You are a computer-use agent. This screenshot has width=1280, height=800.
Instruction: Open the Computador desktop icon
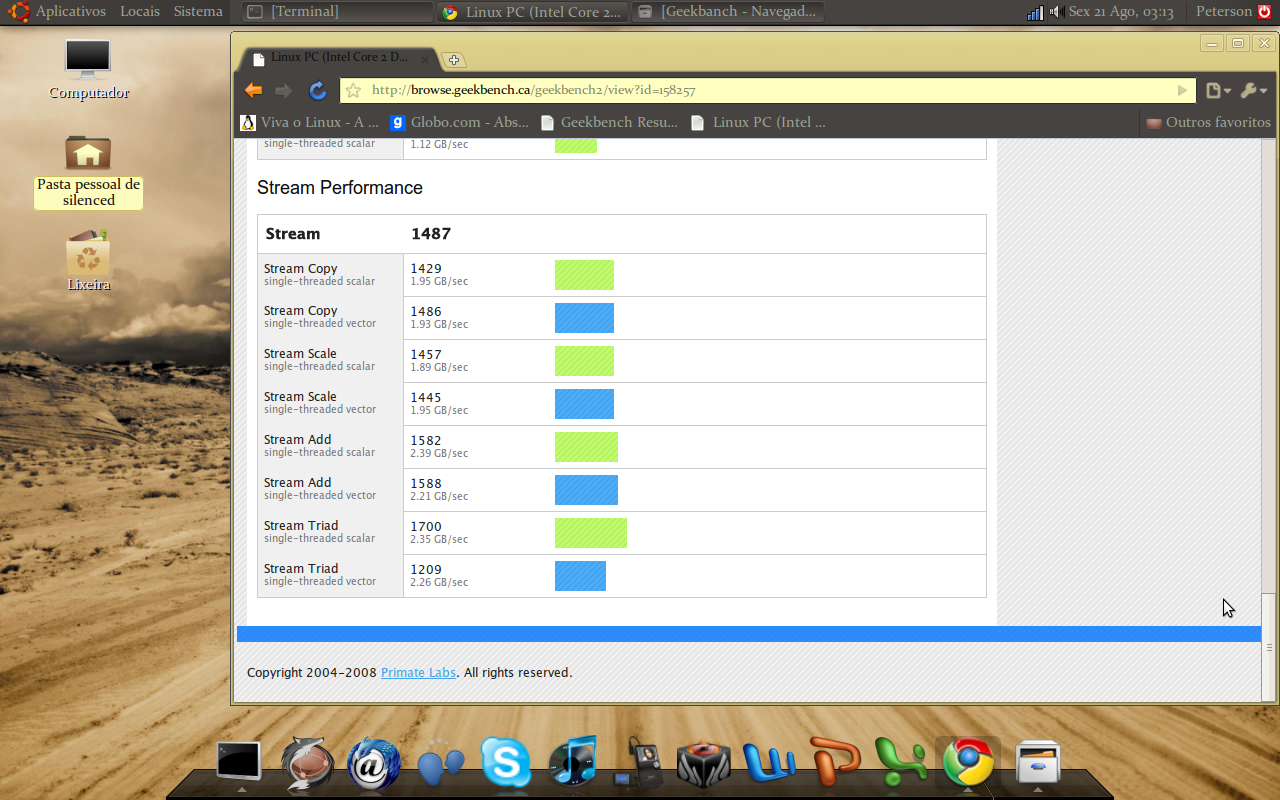(x=89, y=70)
